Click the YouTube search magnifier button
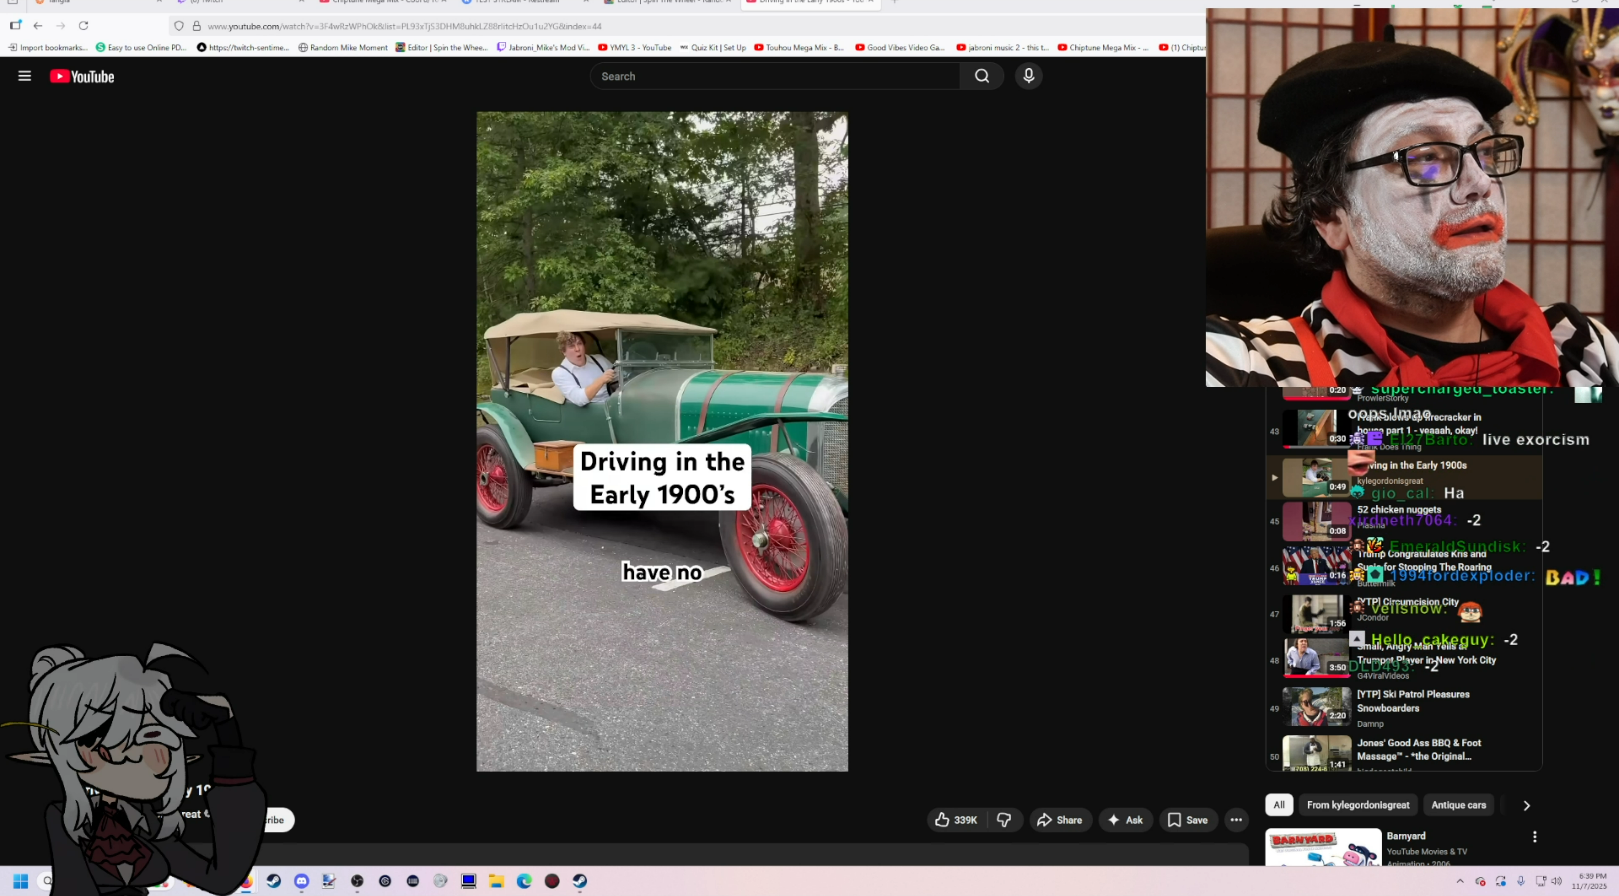 click(982, 76)
